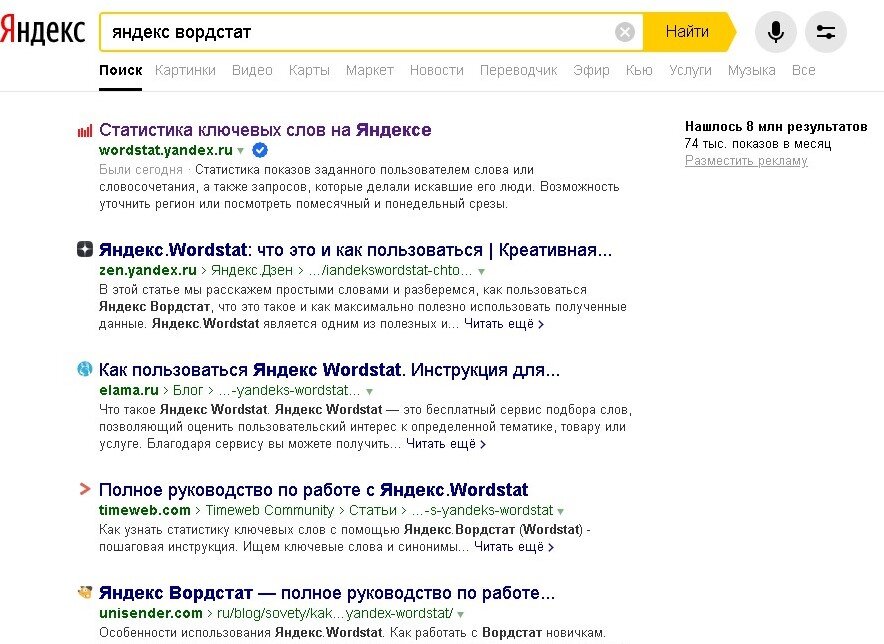This screenshot has width=884, height=644.
Task: Click the timeweb.com red arrow favicon
Action: click(x=85, y=489)
